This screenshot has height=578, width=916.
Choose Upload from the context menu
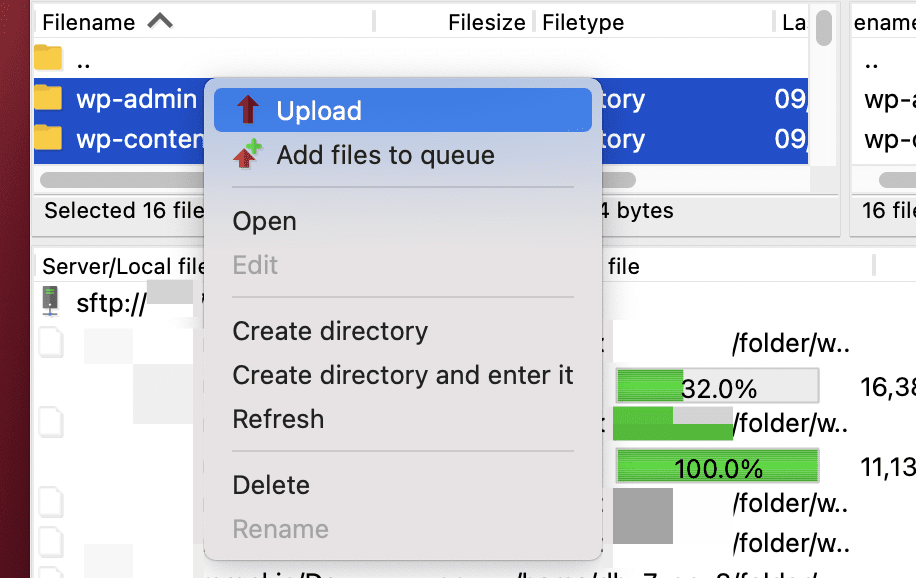(x=403, y=110)
